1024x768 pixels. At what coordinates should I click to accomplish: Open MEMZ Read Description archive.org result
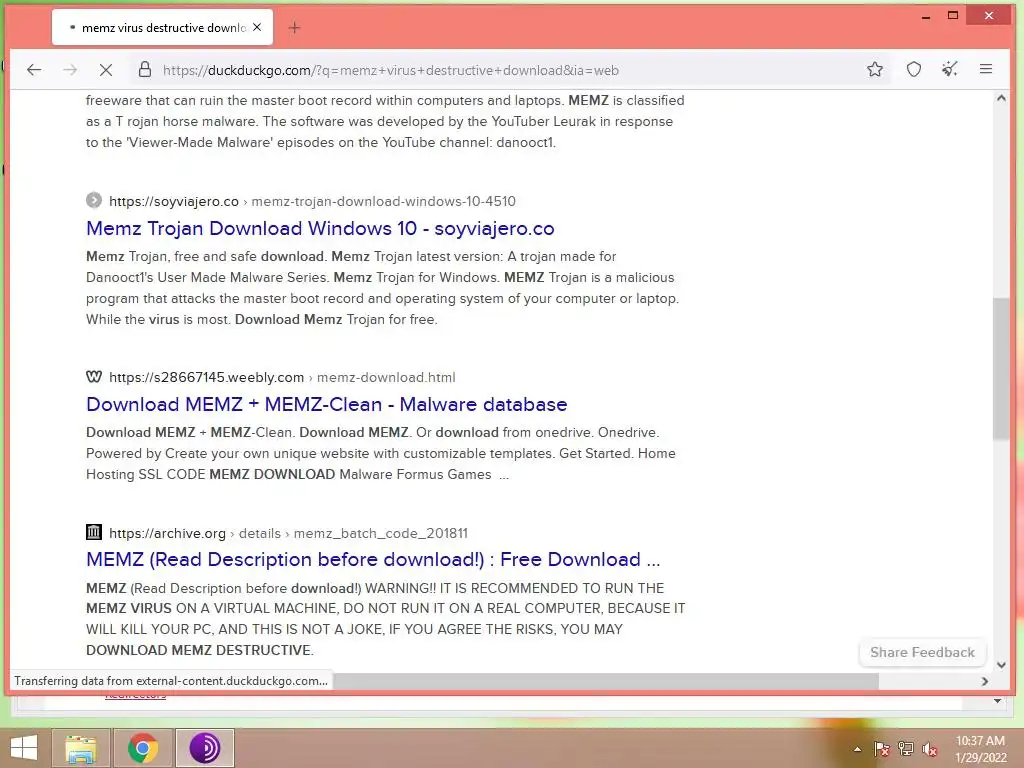click(x=373, y=560)
